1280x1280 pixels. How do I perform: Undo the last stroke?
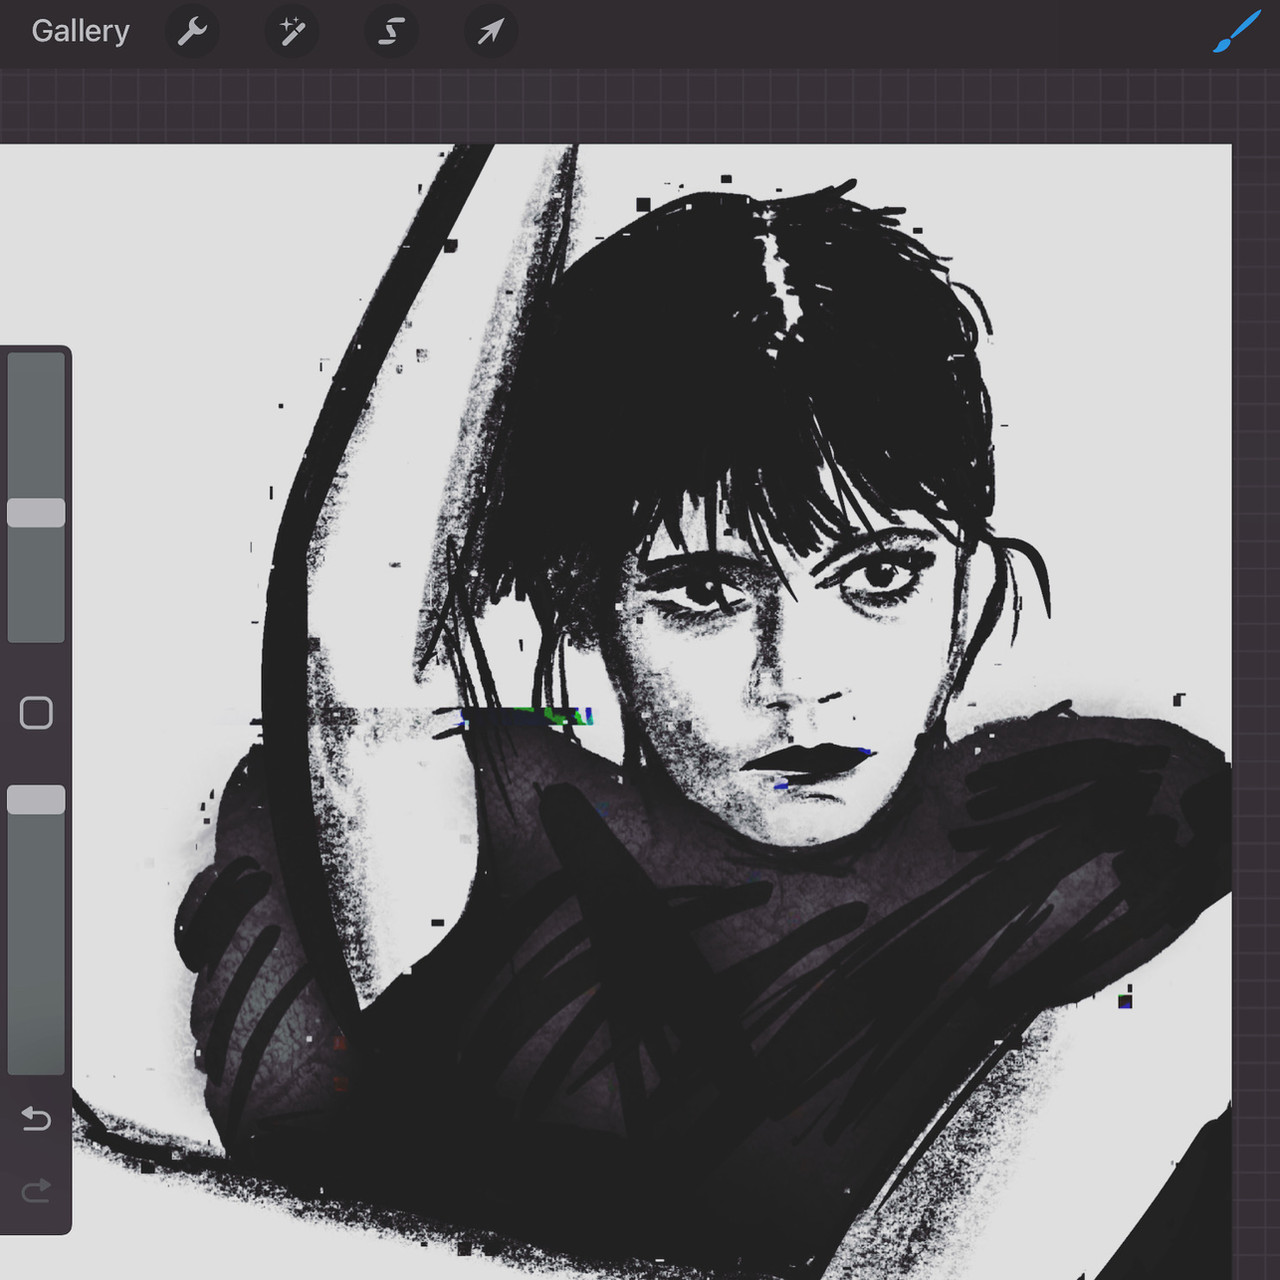click(x=36, y=1118)
